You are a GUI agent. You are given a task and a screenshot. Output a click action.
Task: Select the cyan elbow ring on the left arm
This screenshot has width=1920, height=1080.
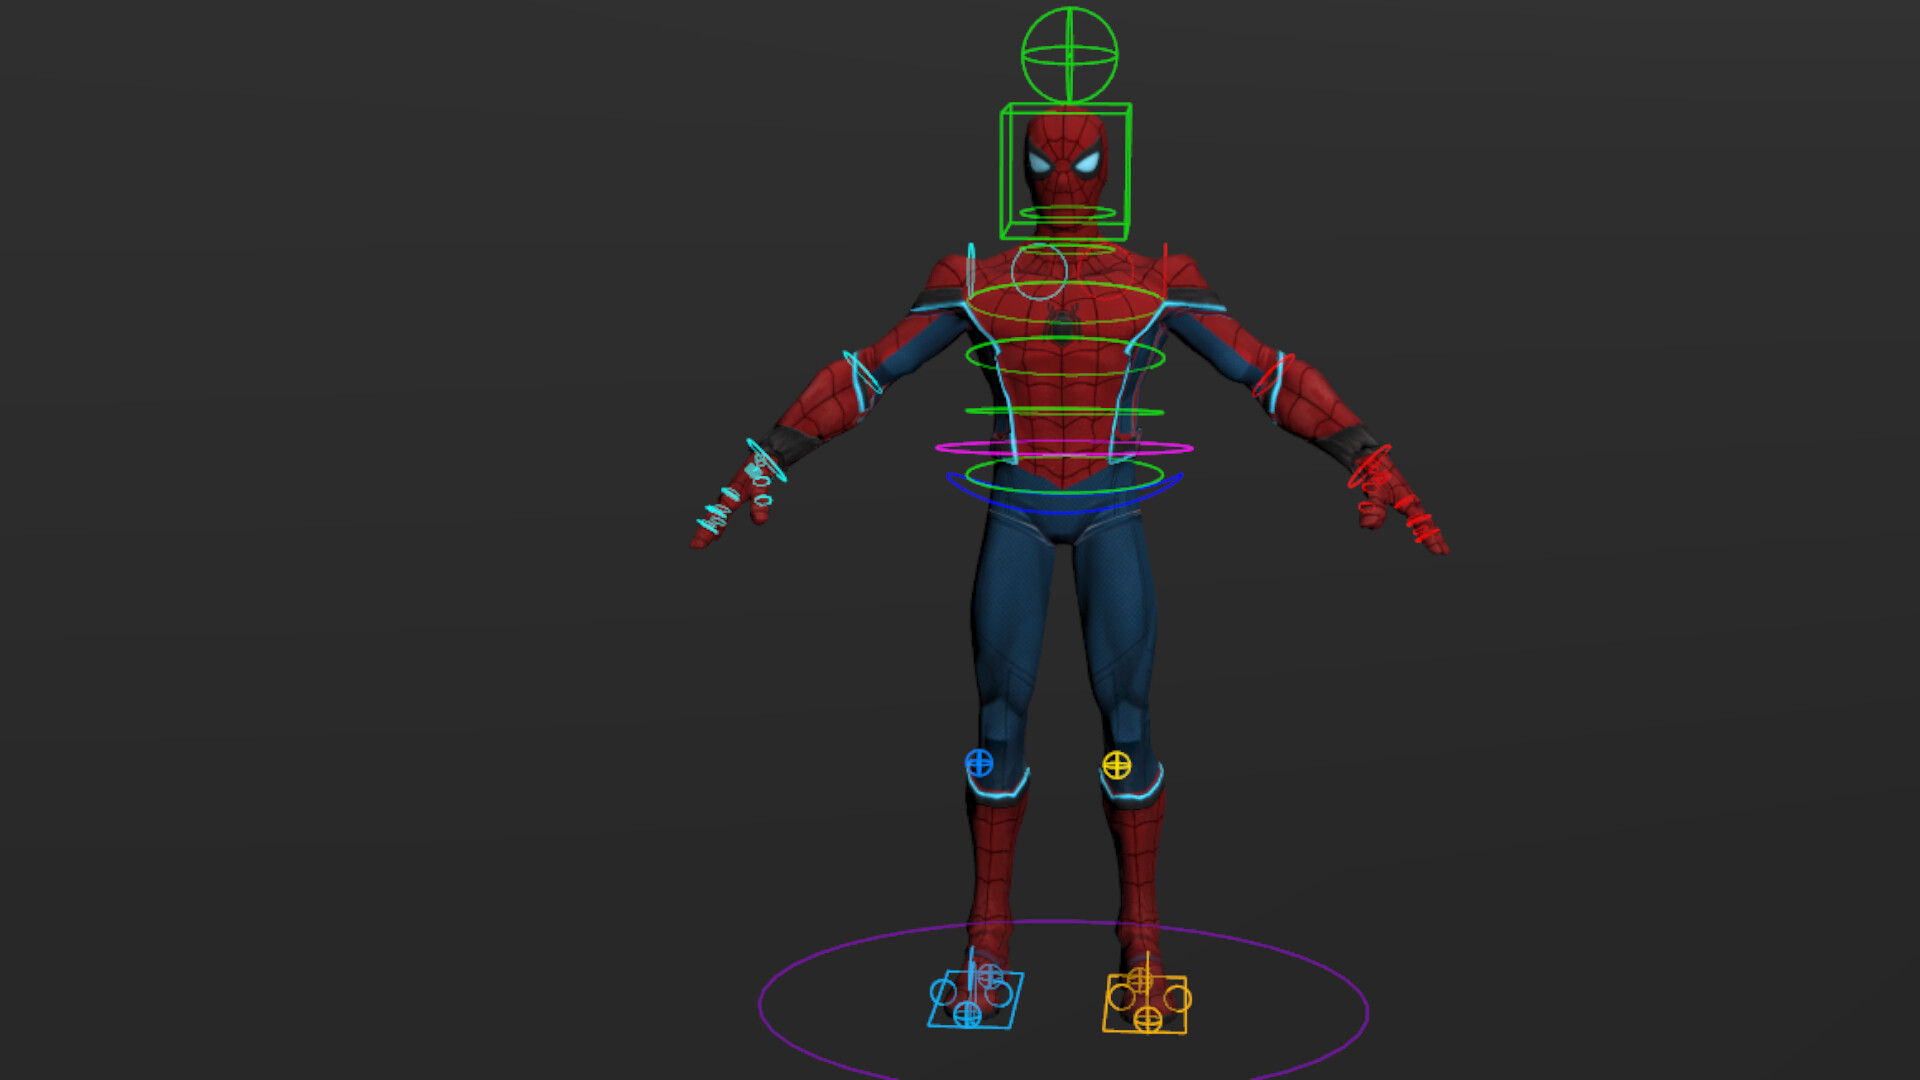pyautogui.click(x=861, y=372)
